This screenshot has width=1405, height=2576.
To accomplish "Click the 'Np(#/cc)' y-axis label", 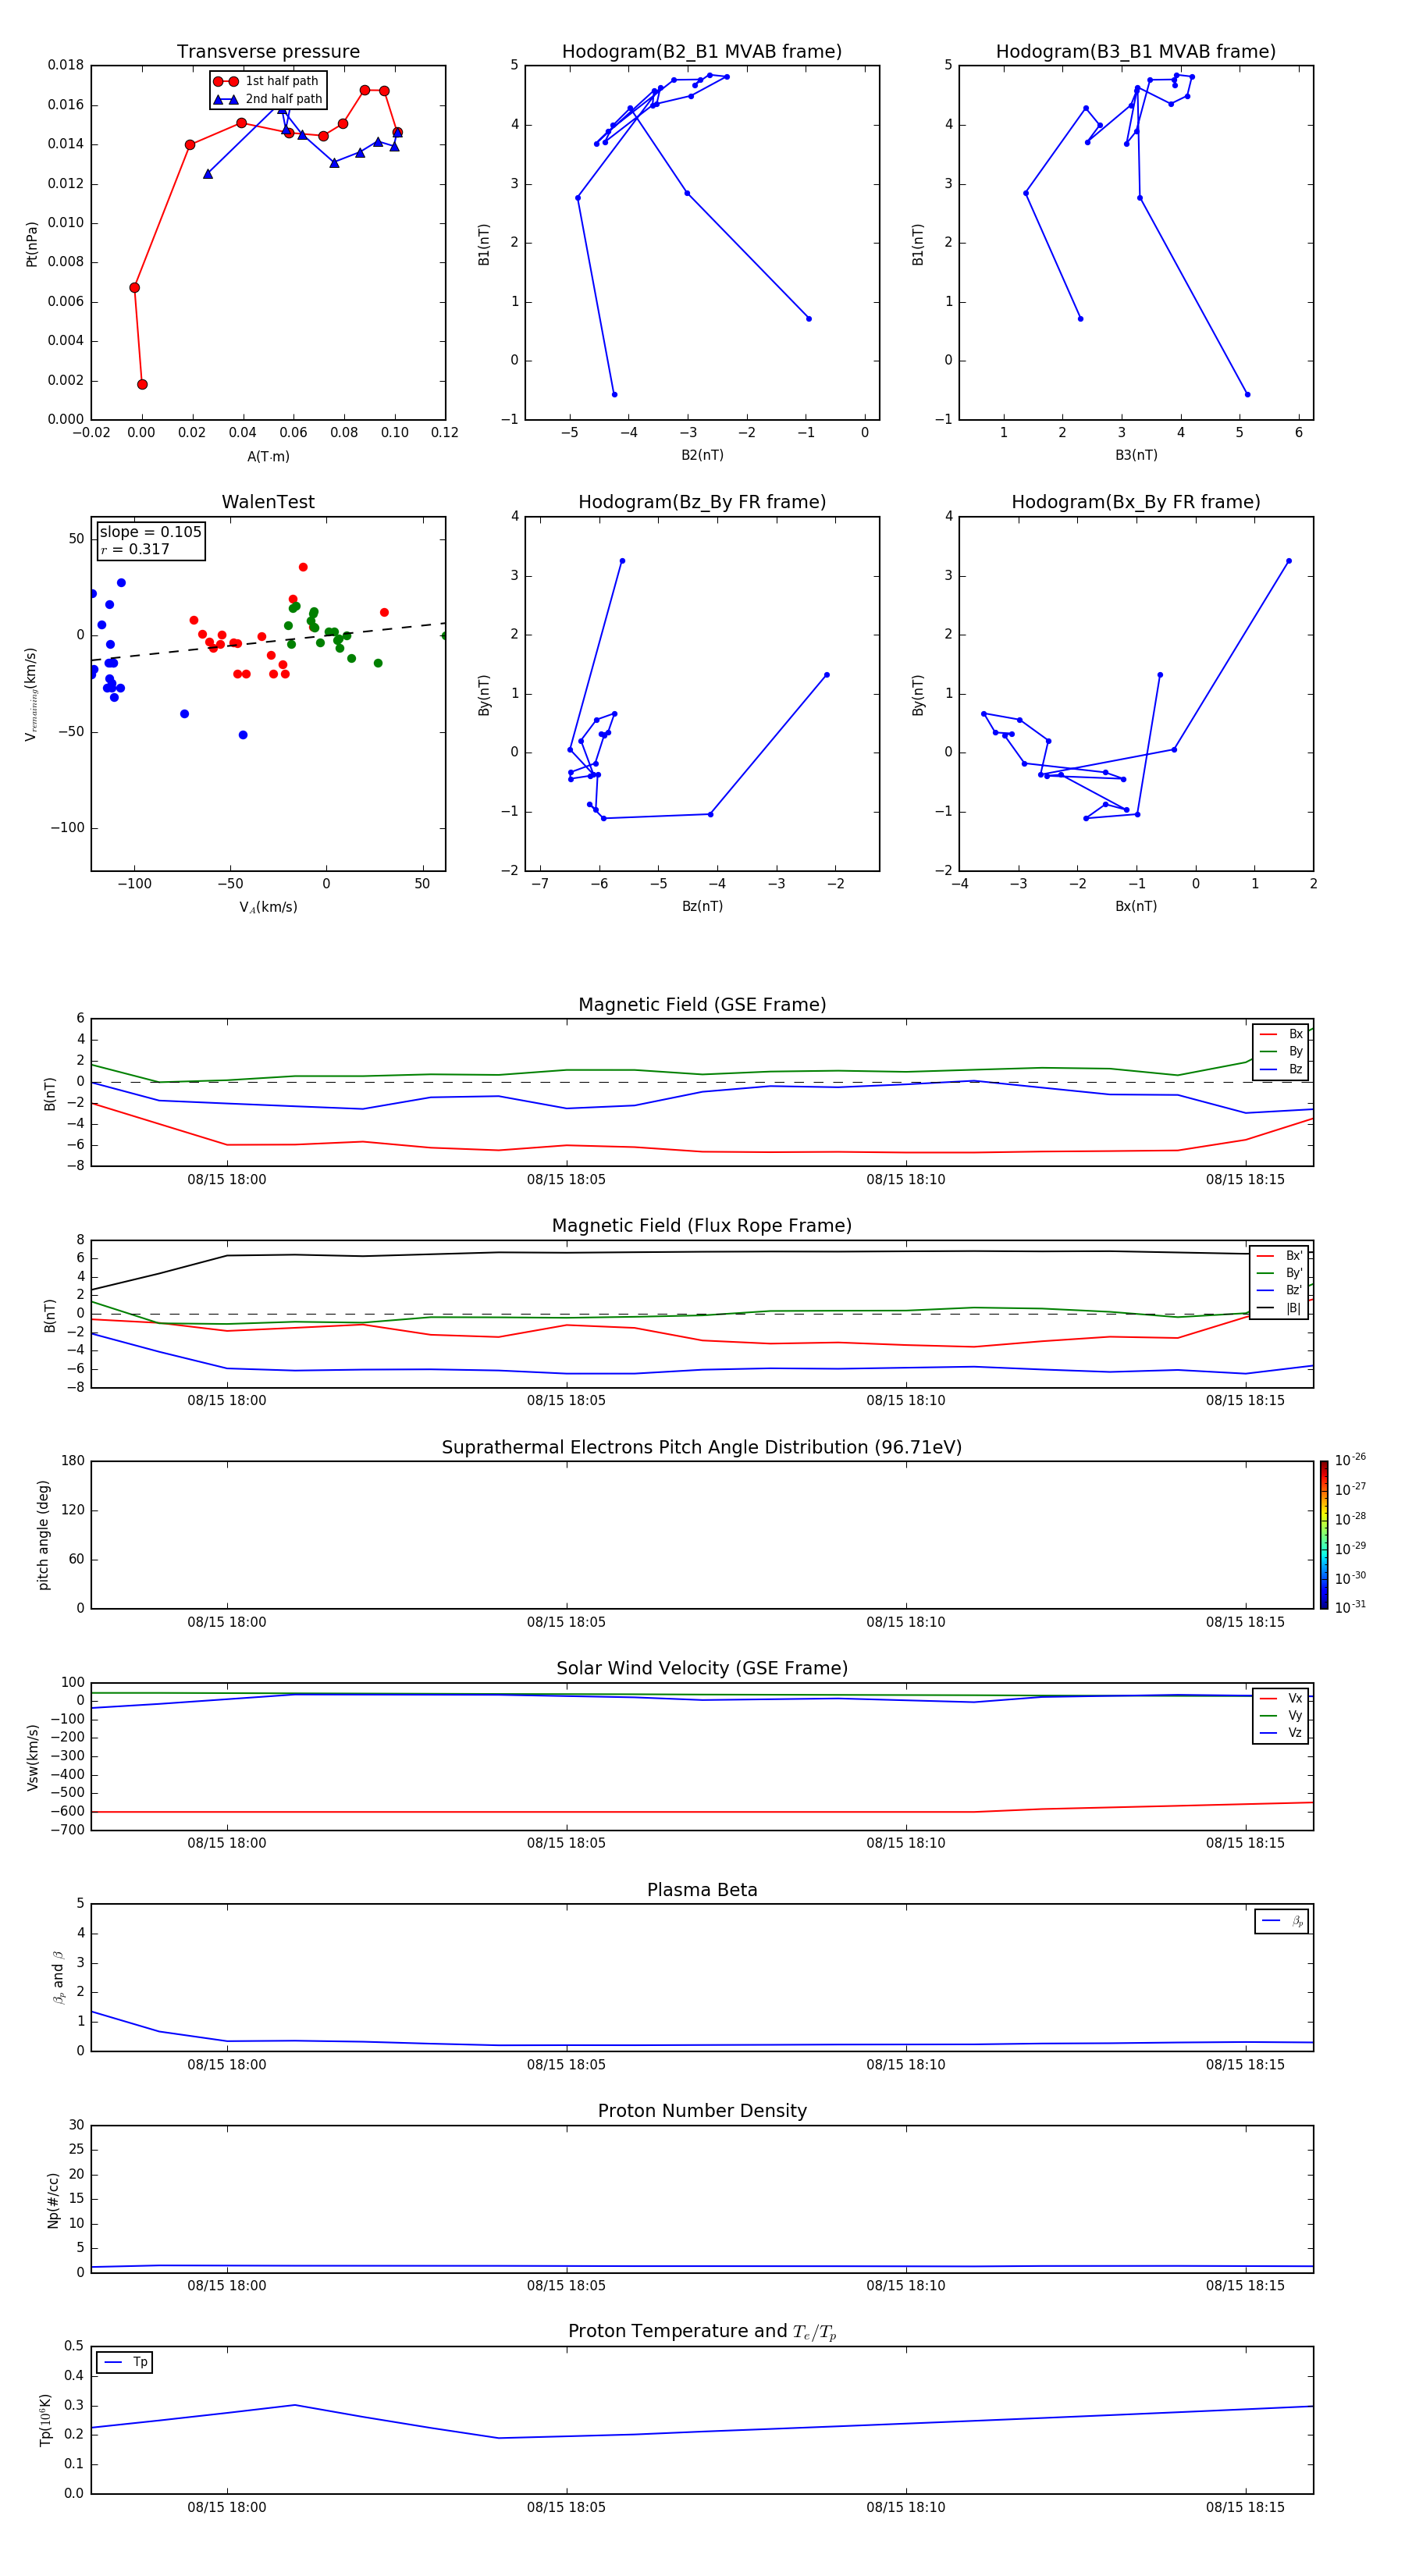I will coord(53,2200).
